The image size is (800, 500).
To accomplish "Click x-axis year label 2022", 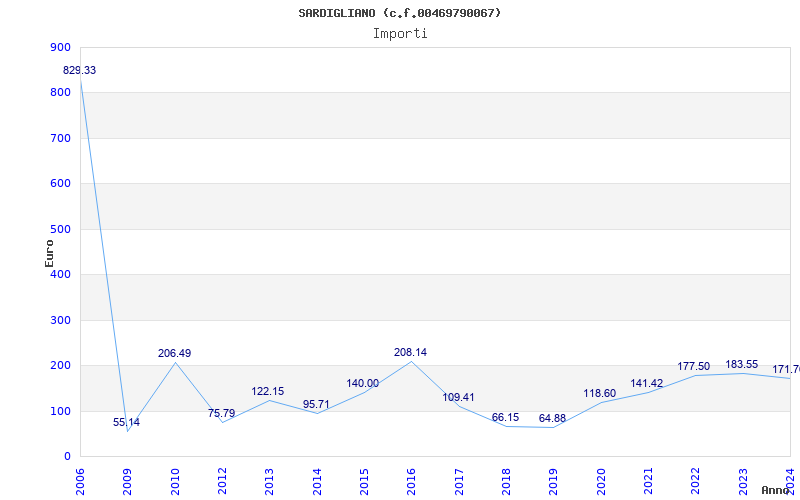I will (x=695, y=481).
